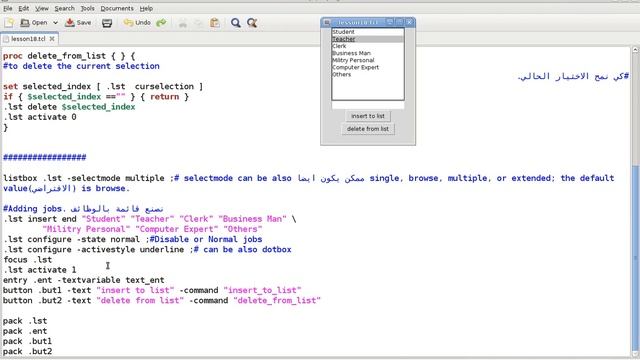The image size is (640, 360).
Task: Minimize the lesson18.tcl Tk window
Action: (x=390, y=22)
